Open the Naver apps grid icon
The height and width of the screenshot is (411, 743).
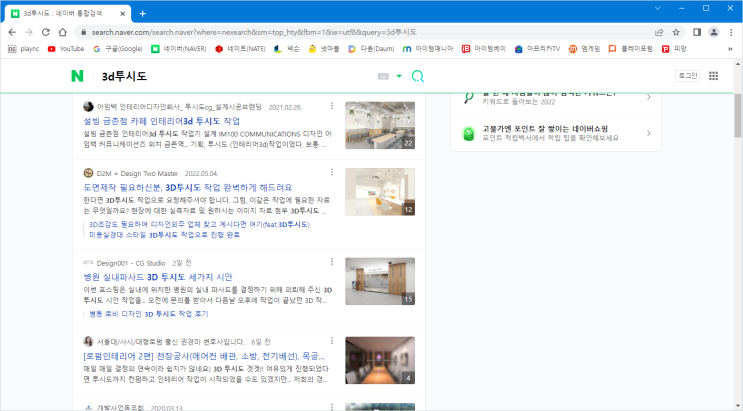tap(713, 76)
